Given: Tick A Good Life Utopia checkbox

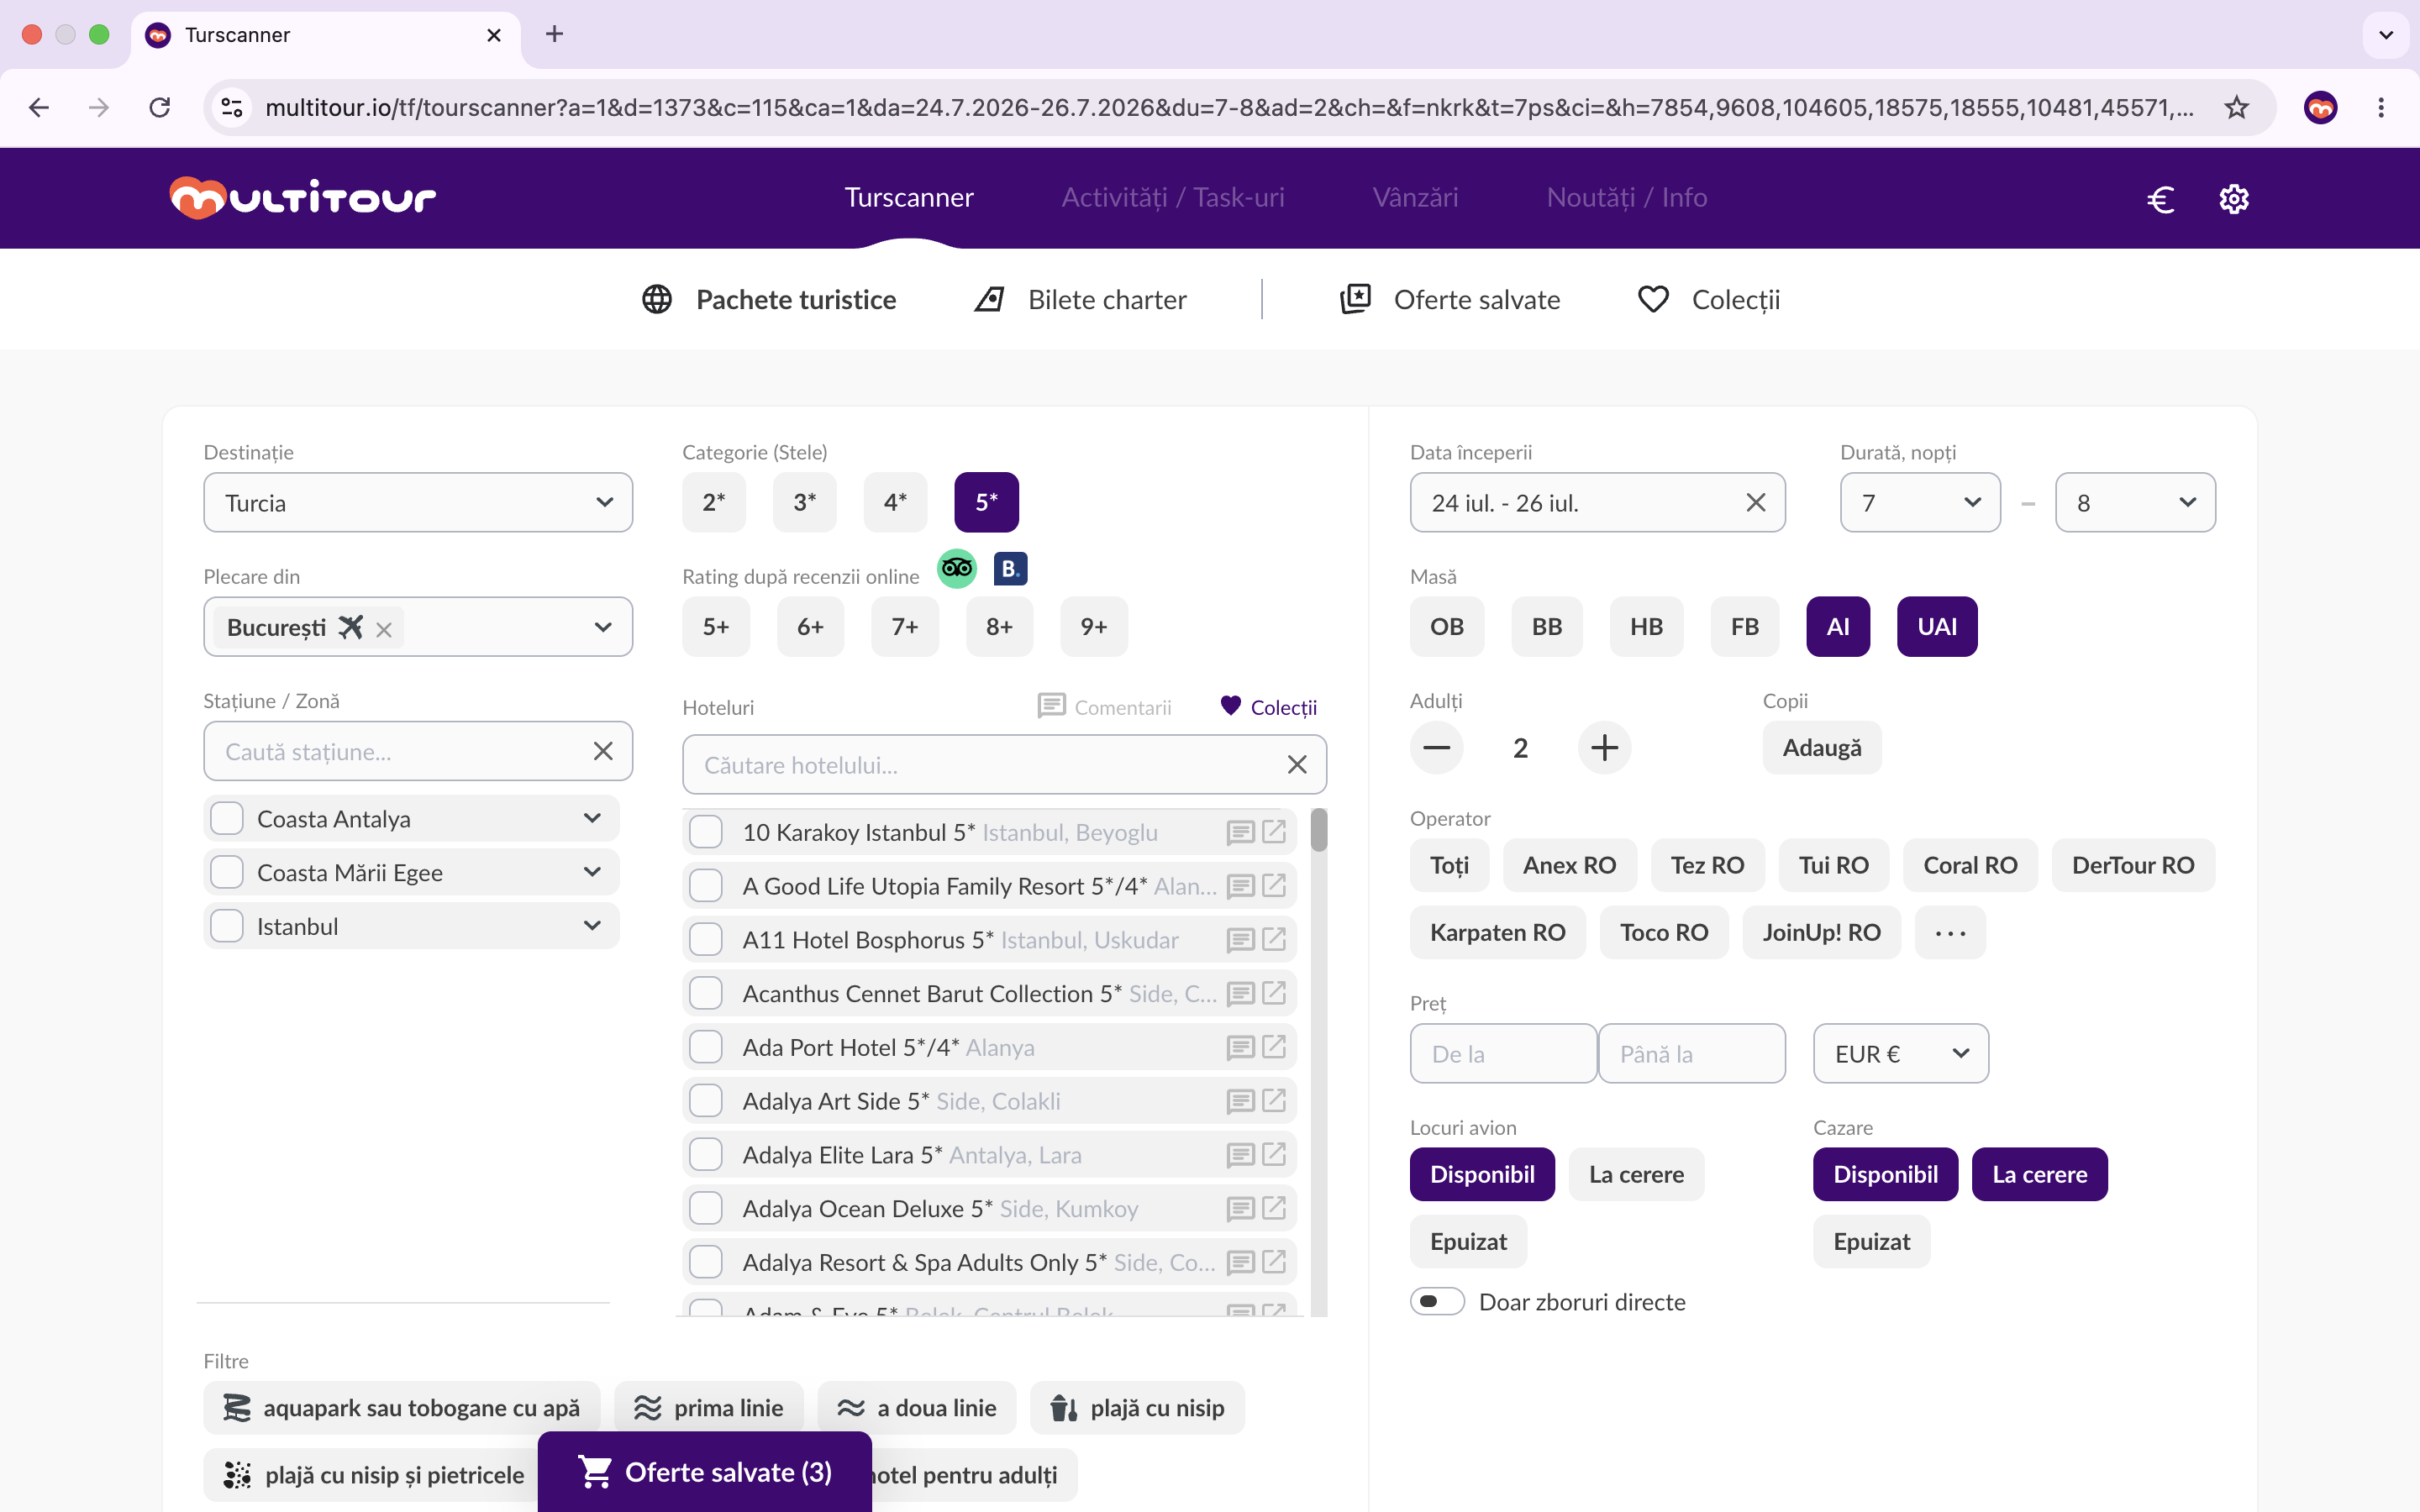Looking at the screenshot, I should pyautogui.click(x=706, y=886).
